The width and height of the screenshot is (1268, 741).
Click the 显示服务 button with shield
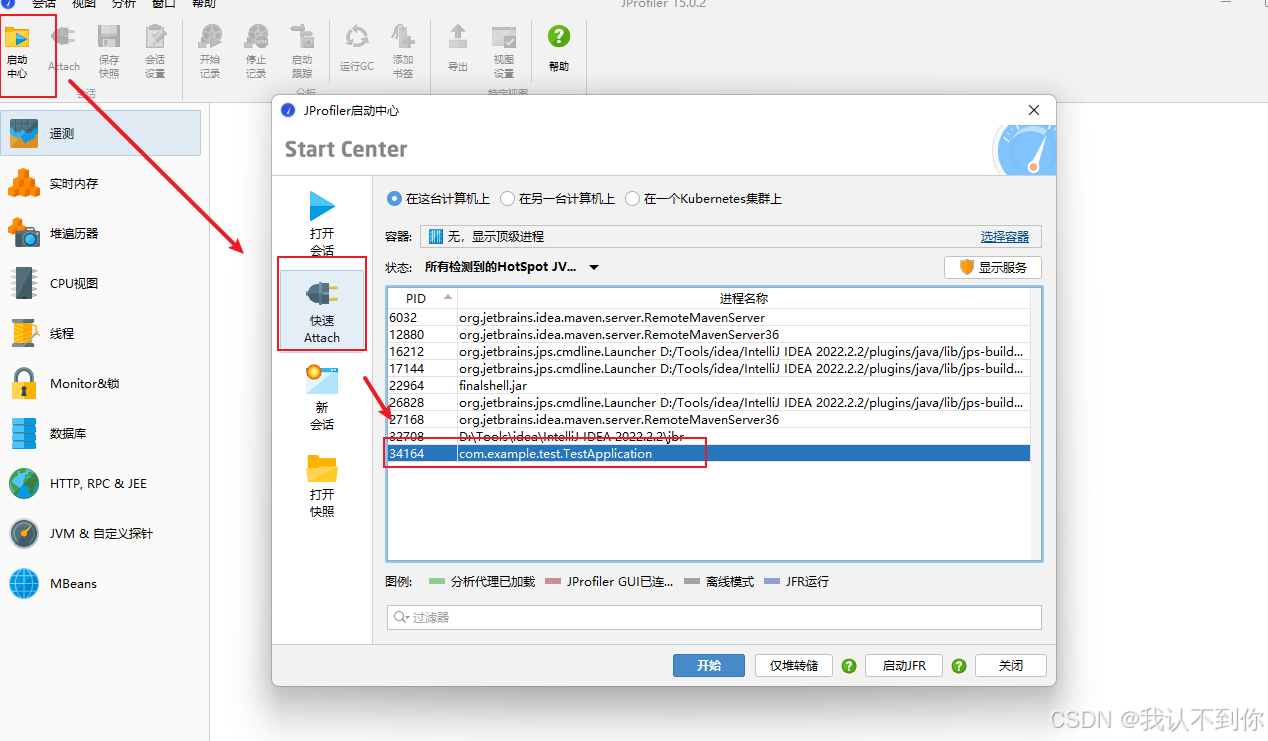[993, 267]
